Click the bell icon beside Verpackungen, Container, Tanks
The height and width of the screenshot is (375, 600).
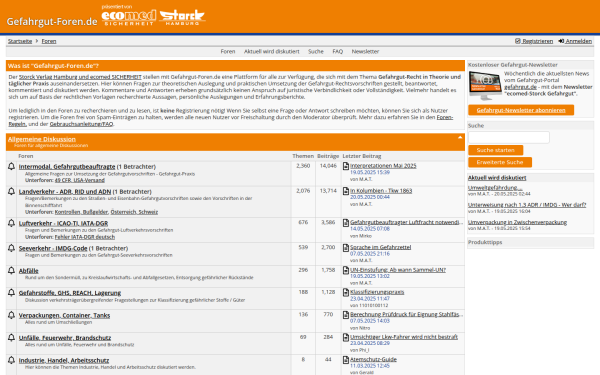11,315
